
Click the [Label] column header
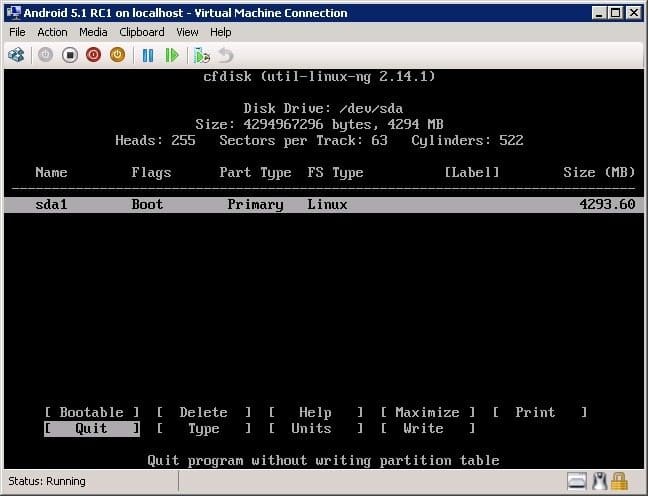(472, 172)
